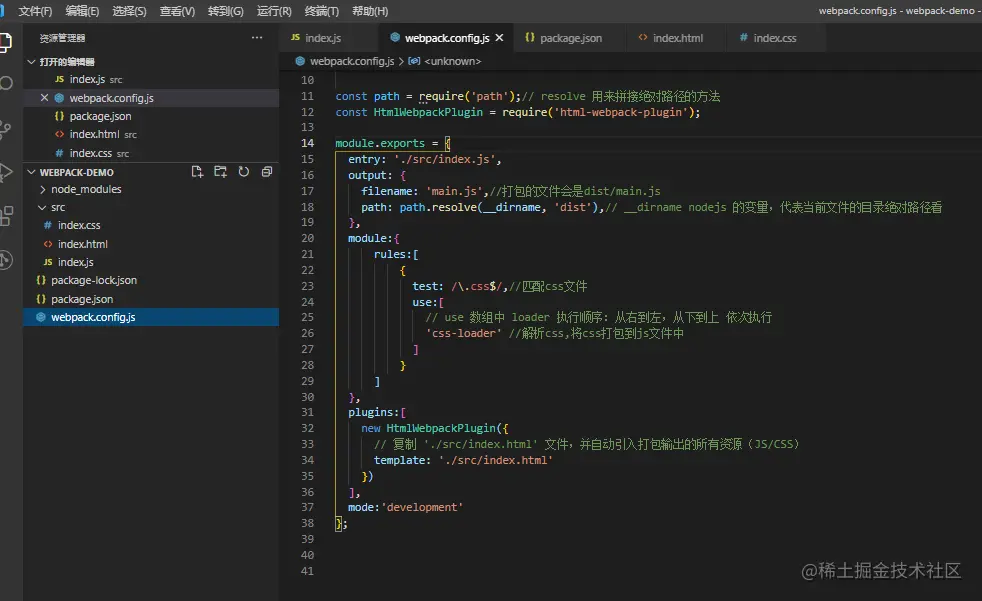Close webpack.config.js in open editors list

coord(44,98)
